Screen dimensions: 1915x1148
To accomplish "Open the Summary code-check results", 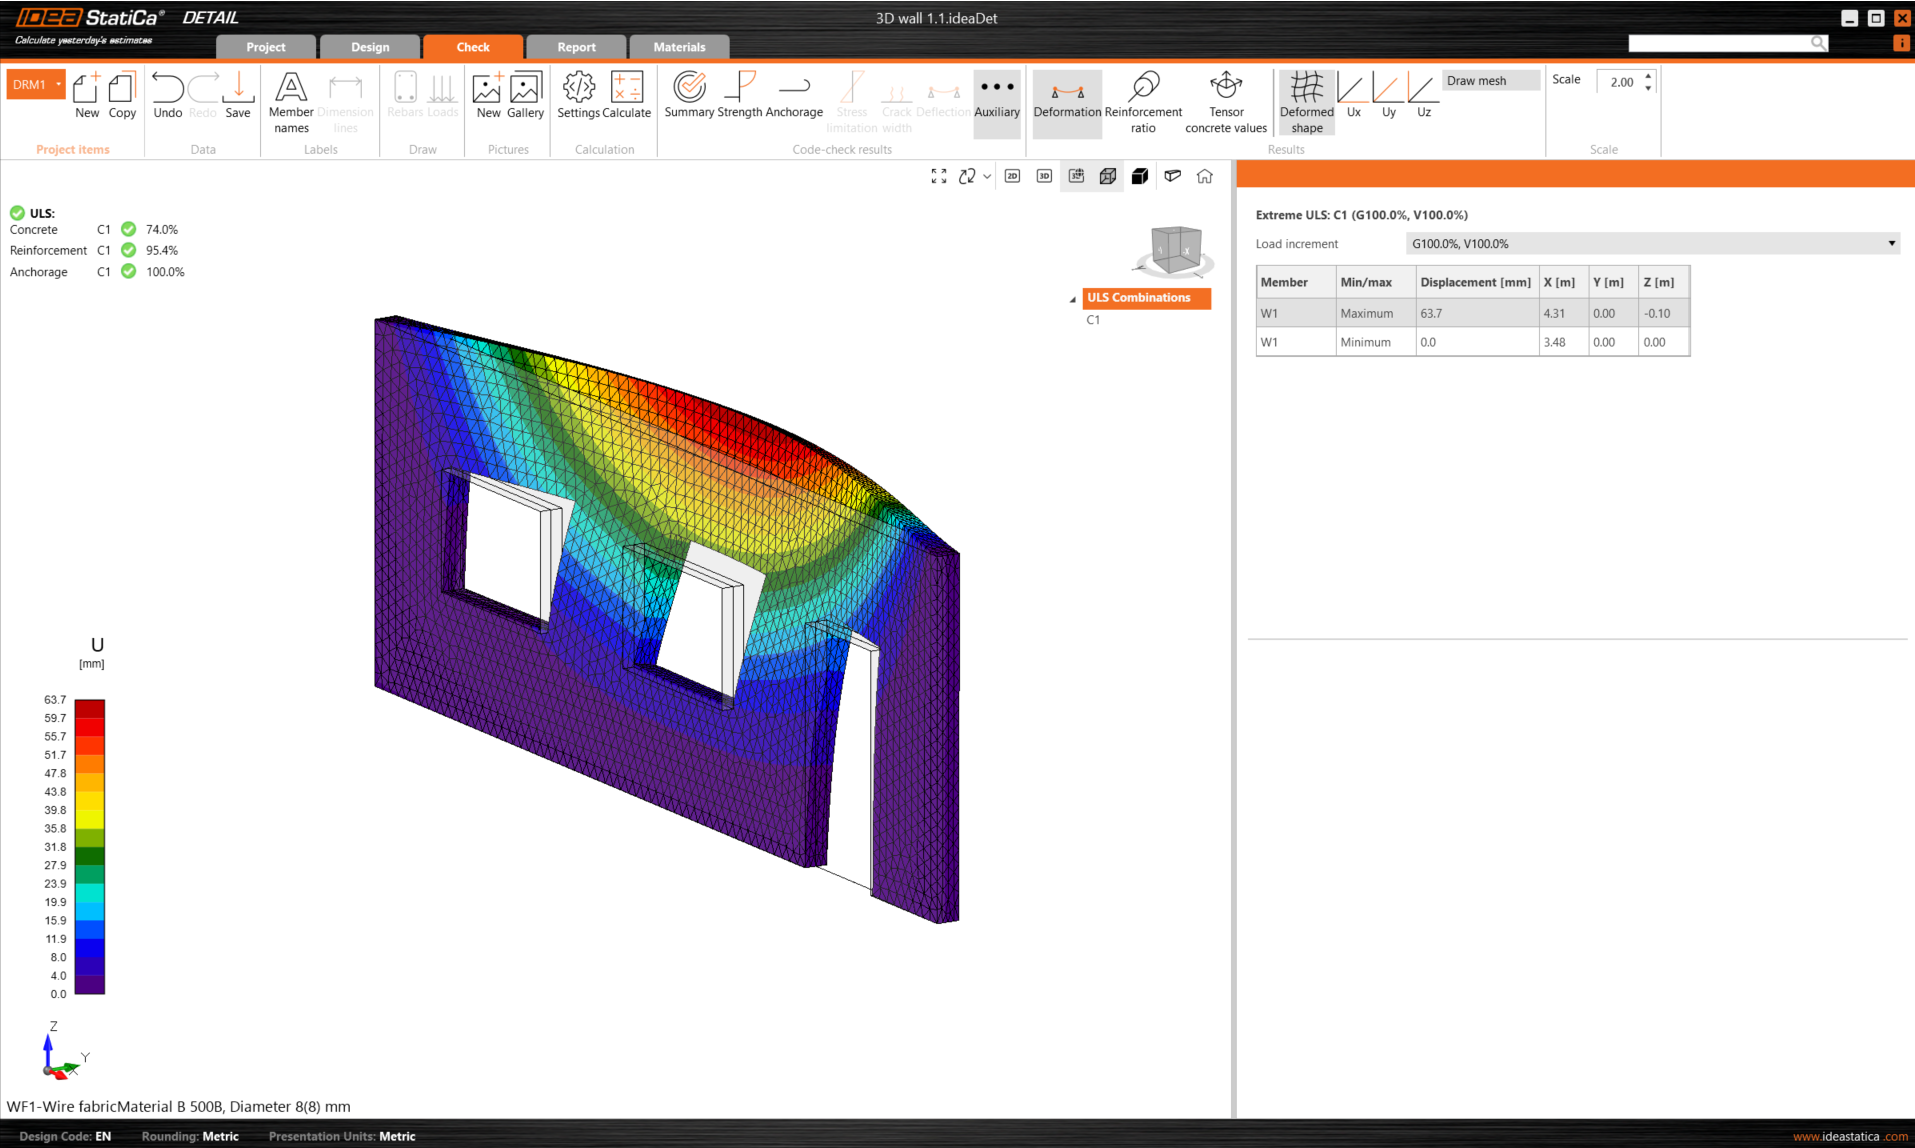I will [x=689, y=95].
